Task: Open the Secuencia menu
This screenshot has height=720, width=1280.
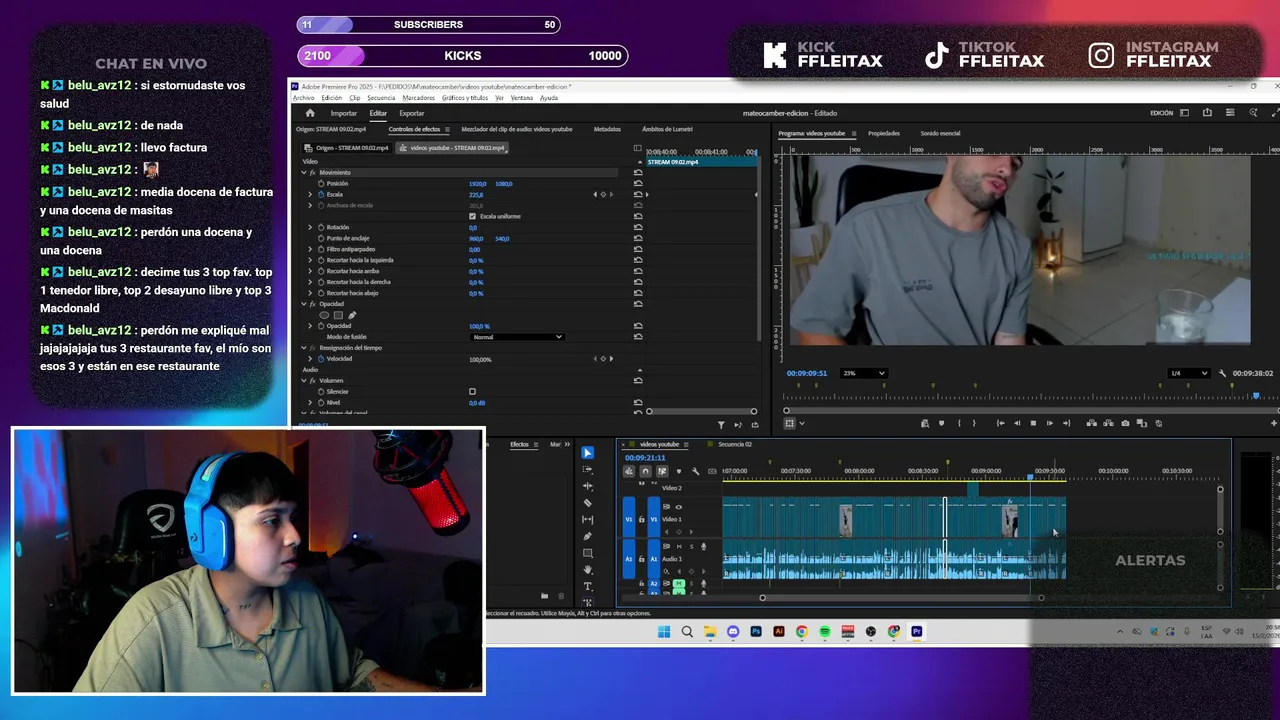Action: (x=381, y=98)
